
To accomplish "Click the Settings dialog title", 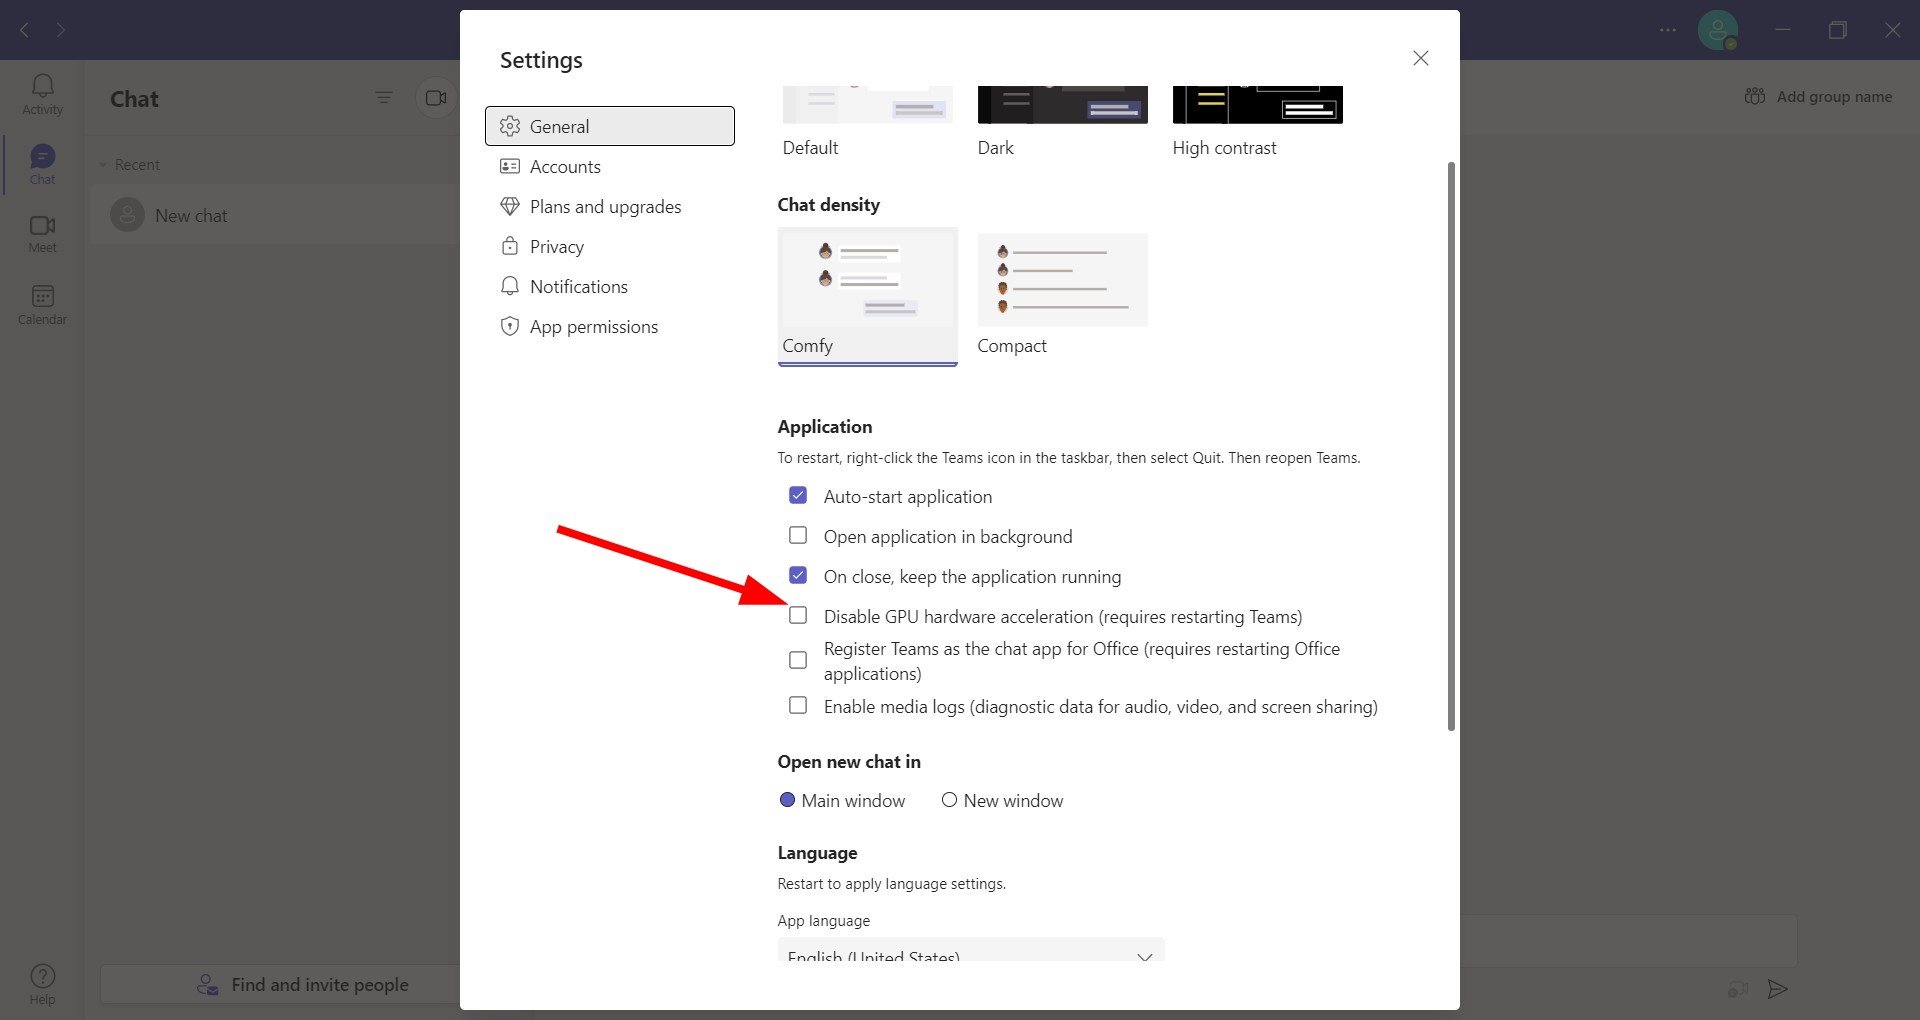I will click(541, 60).
